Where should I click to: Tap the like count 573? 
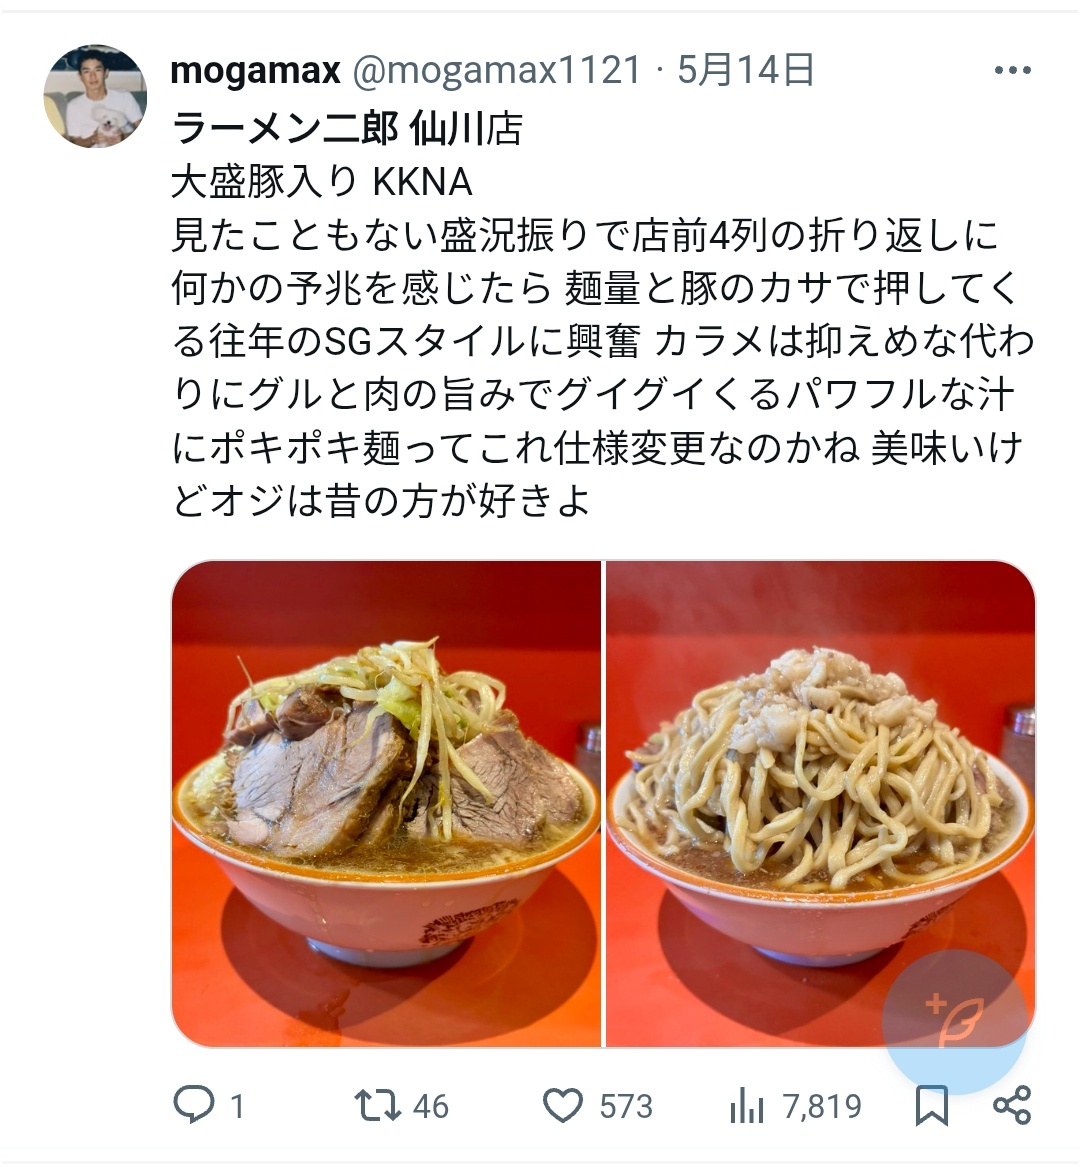pyautogui.click(x=626, y=1107)
